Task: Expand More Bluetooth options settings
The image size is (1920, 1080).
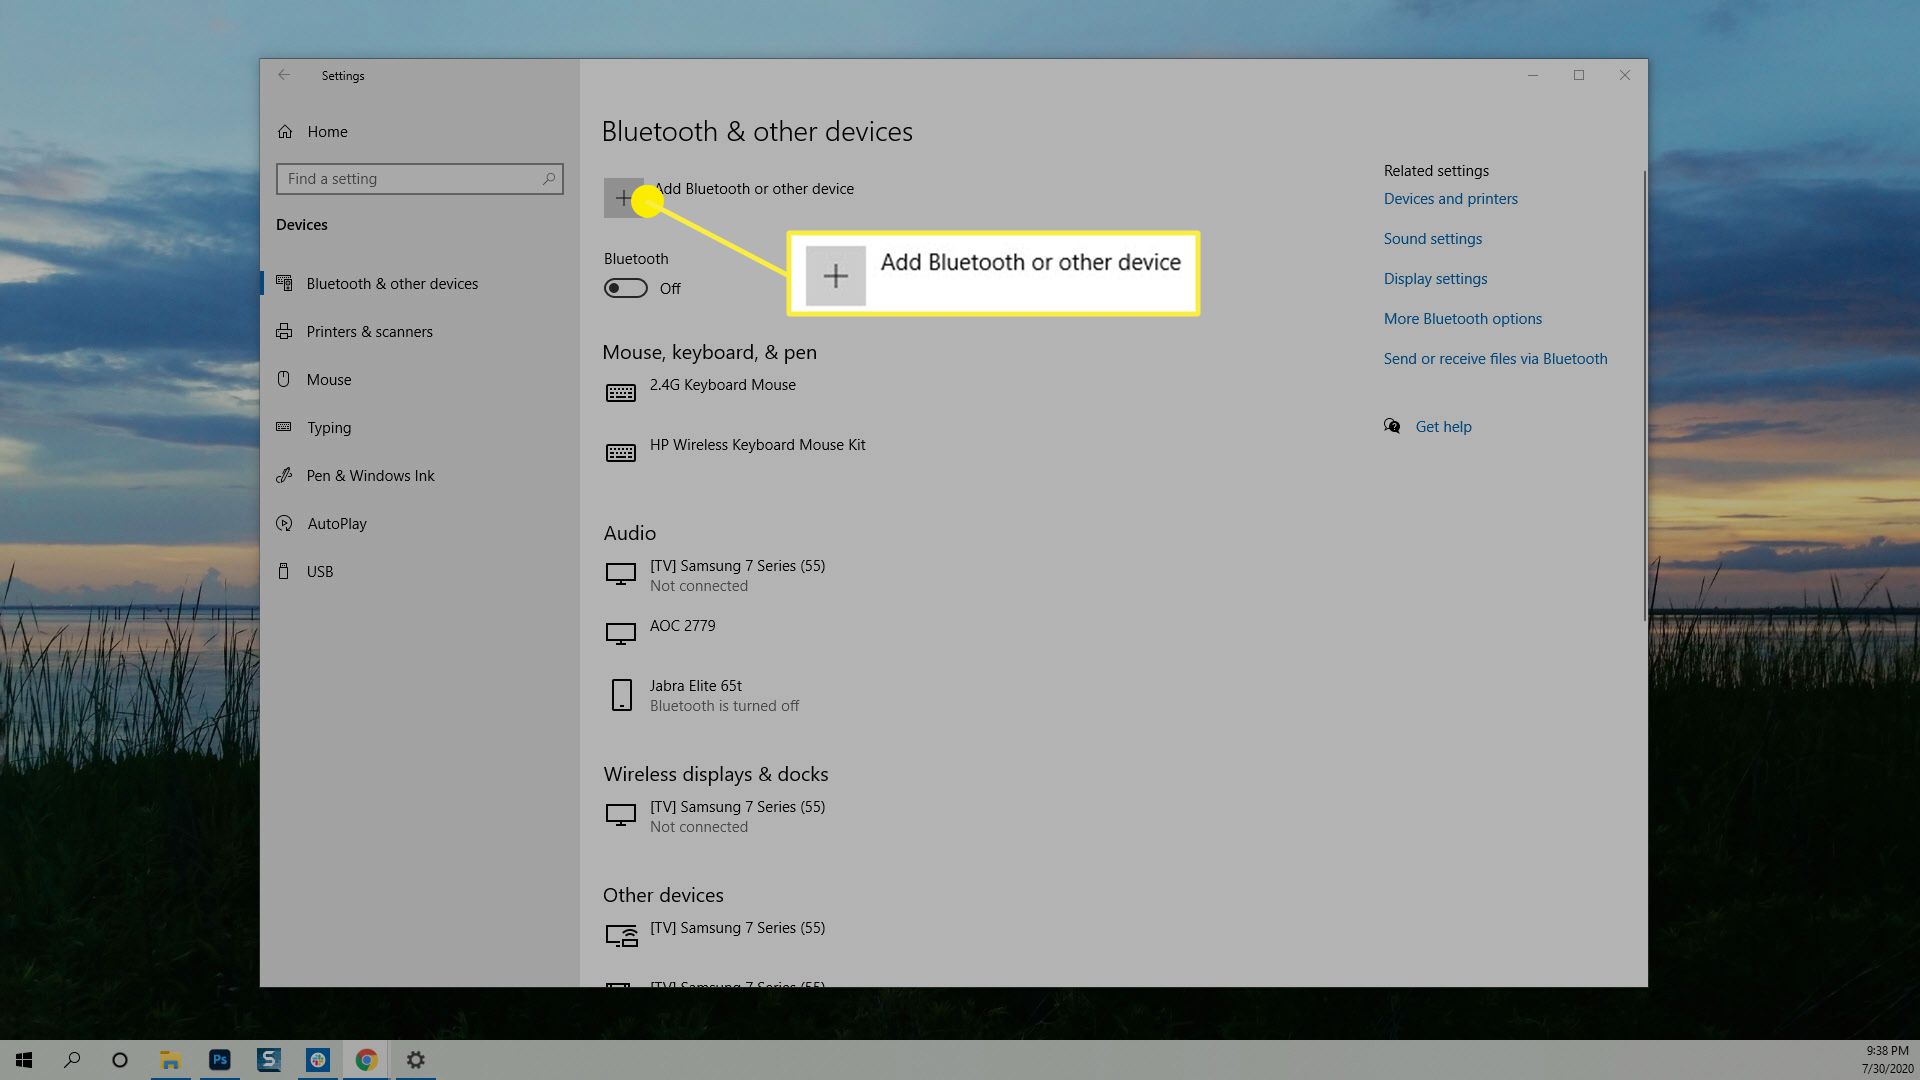Action: coord(1462,318)
